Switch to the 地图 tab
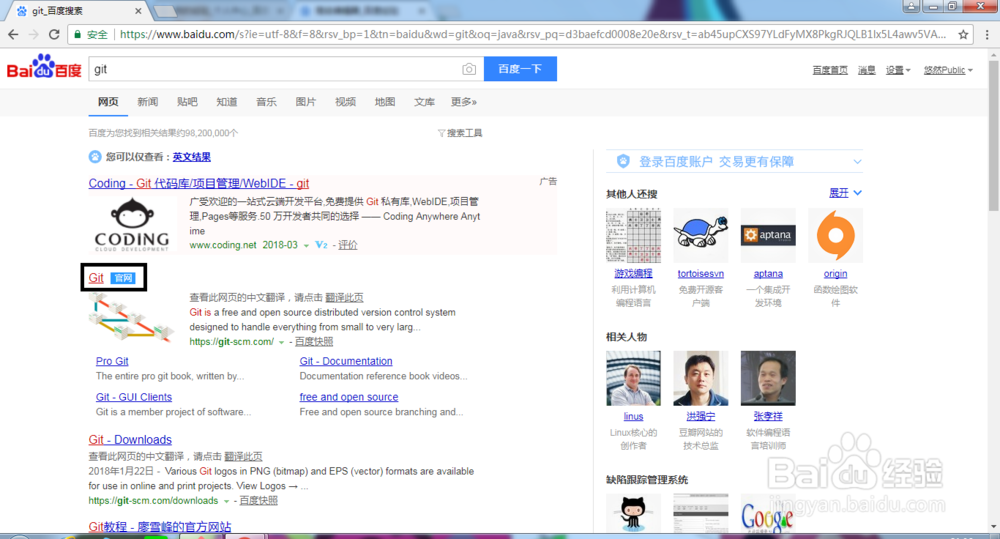 (x=385, y=102)
